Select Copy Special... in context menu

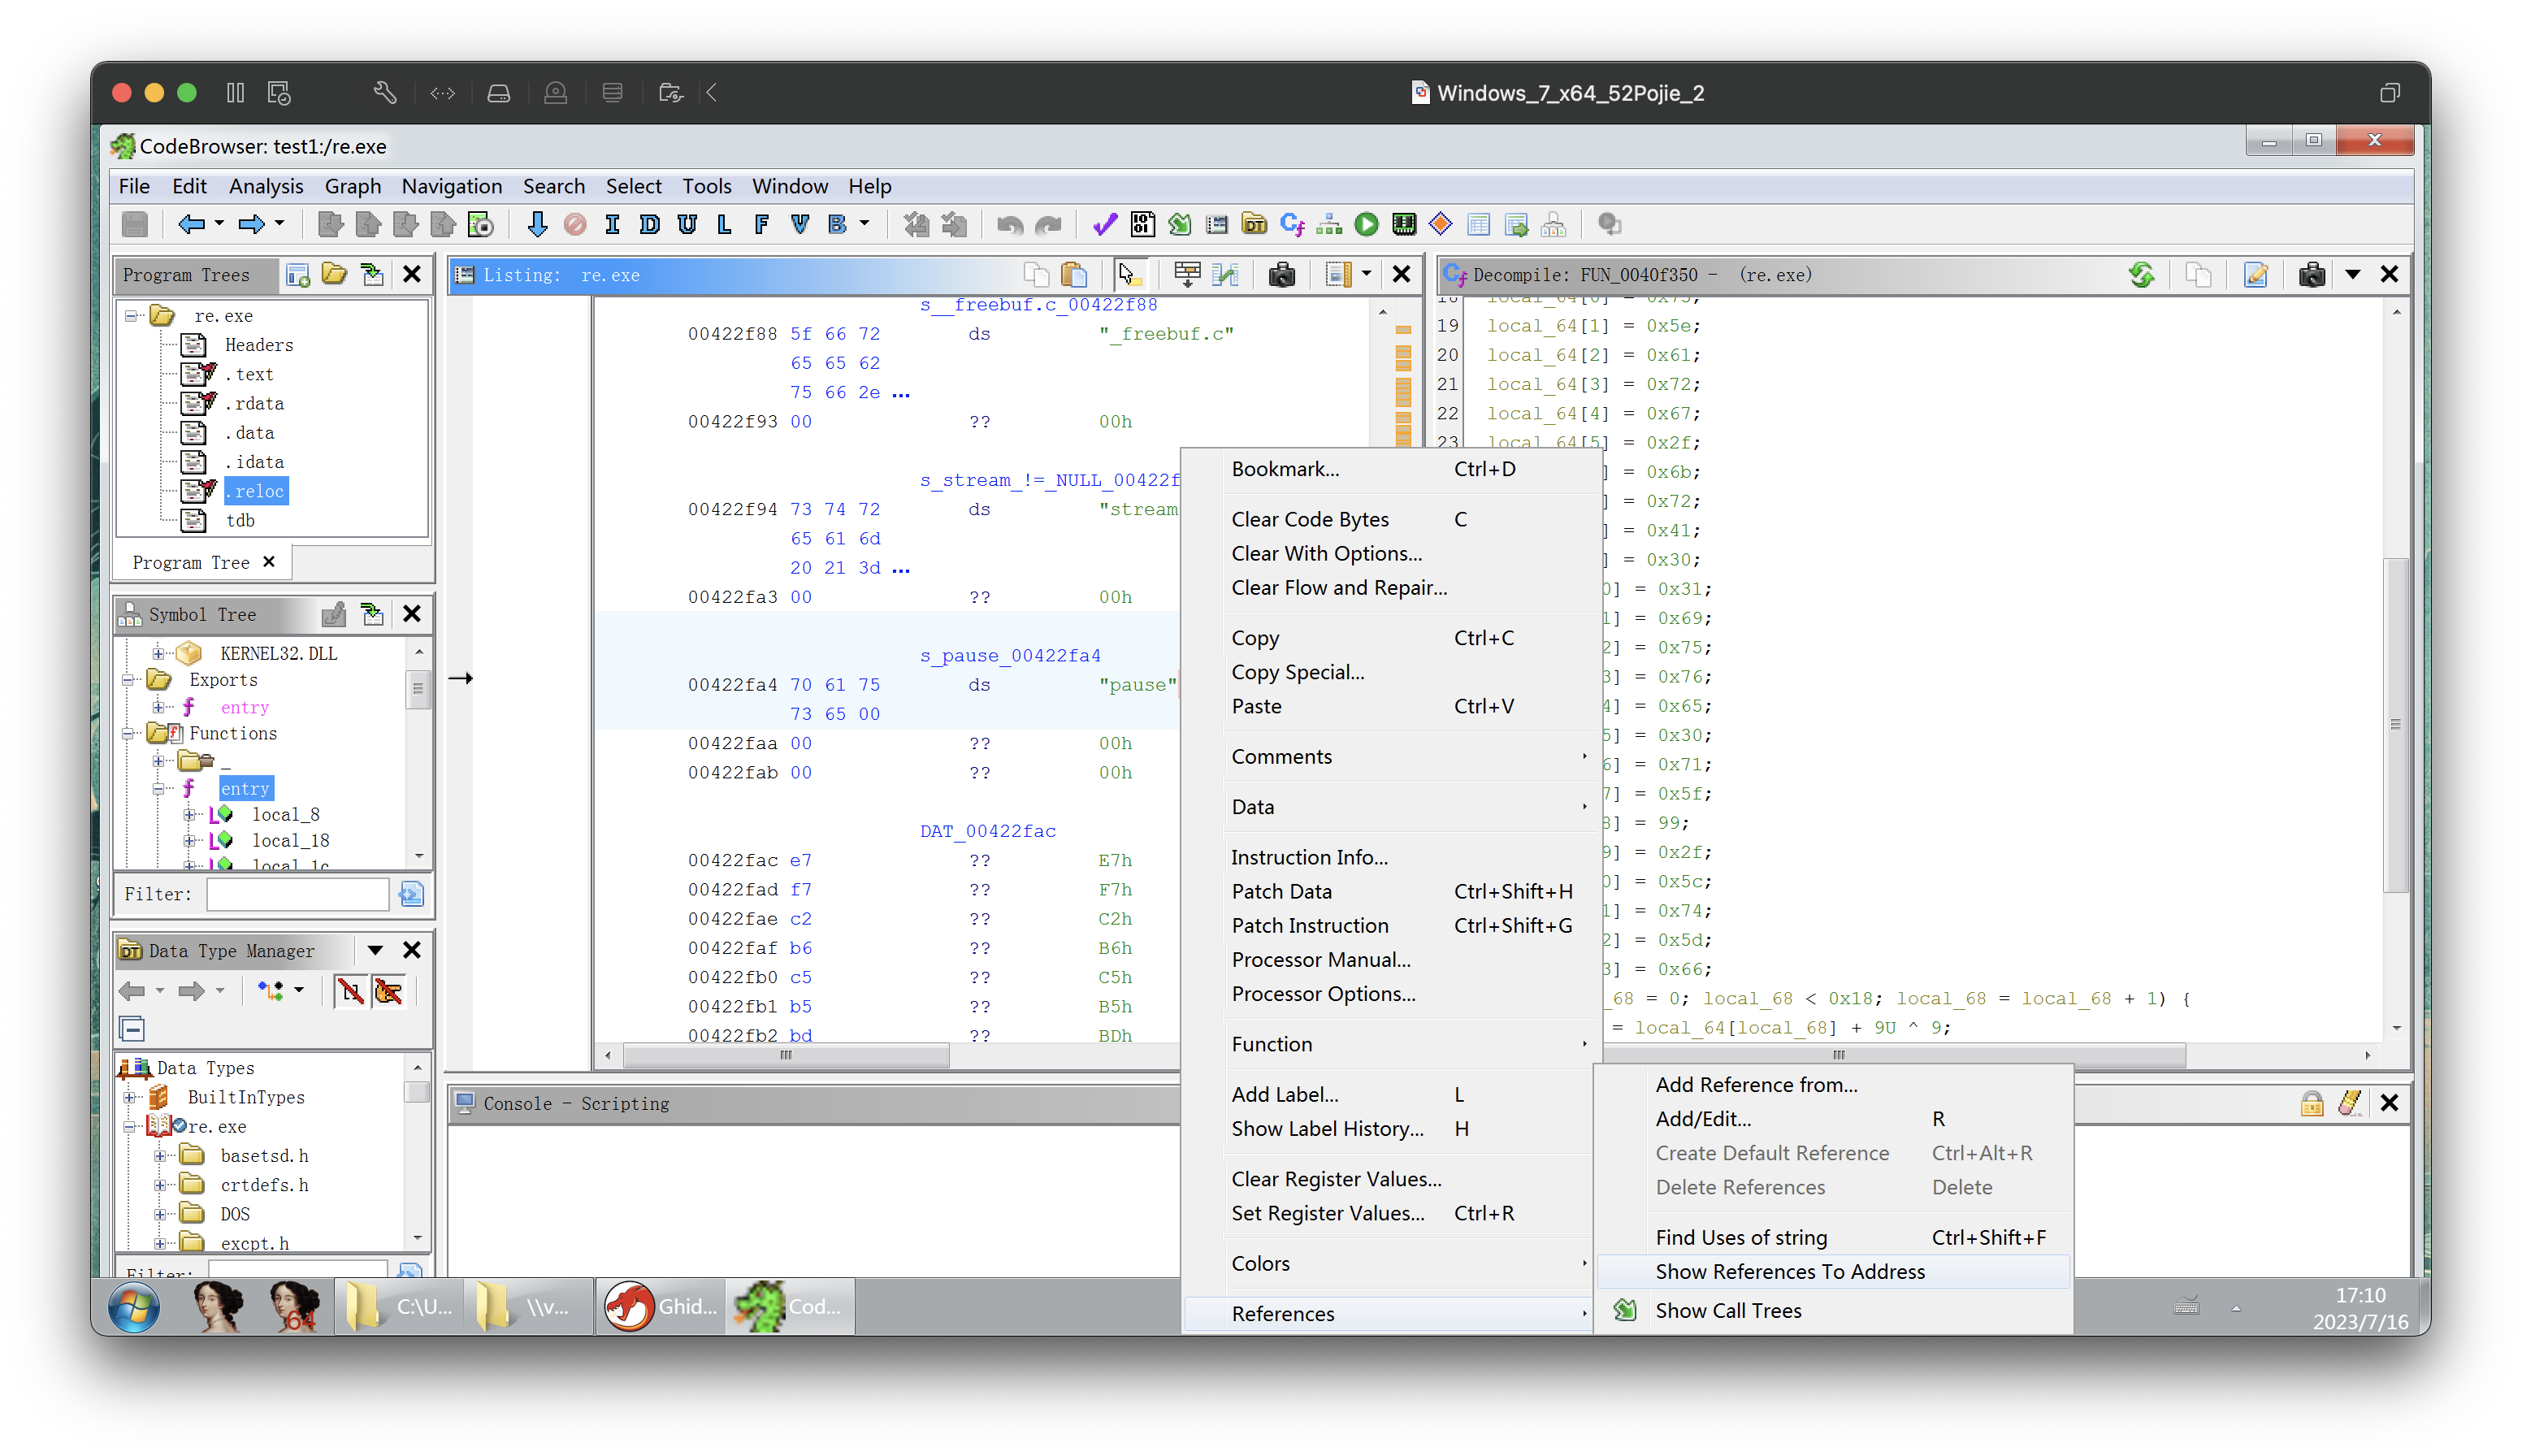[1298, 672]
